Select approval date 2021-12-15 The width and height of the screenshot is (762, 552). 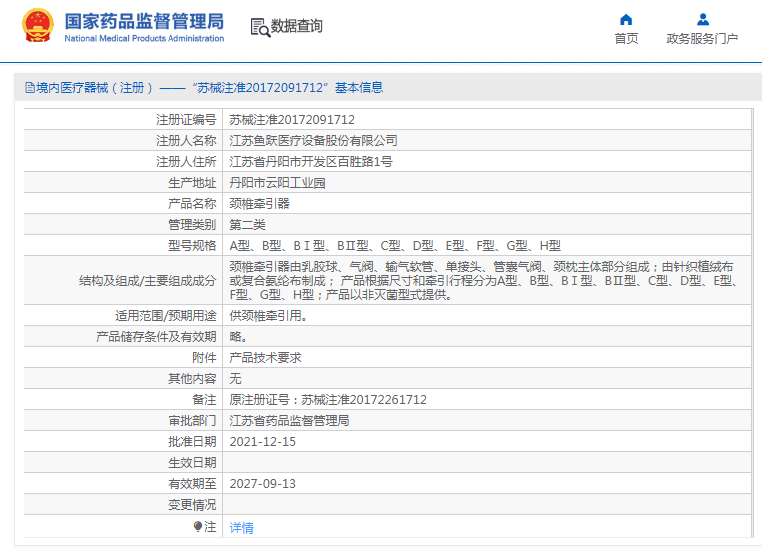coord(262,442)
